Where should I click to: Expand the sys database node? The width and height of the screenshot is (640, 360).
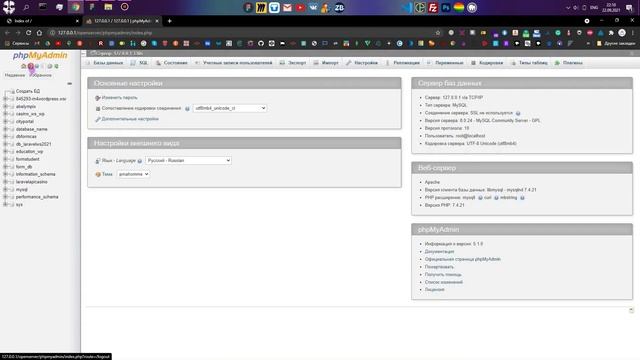coord(5,204)
